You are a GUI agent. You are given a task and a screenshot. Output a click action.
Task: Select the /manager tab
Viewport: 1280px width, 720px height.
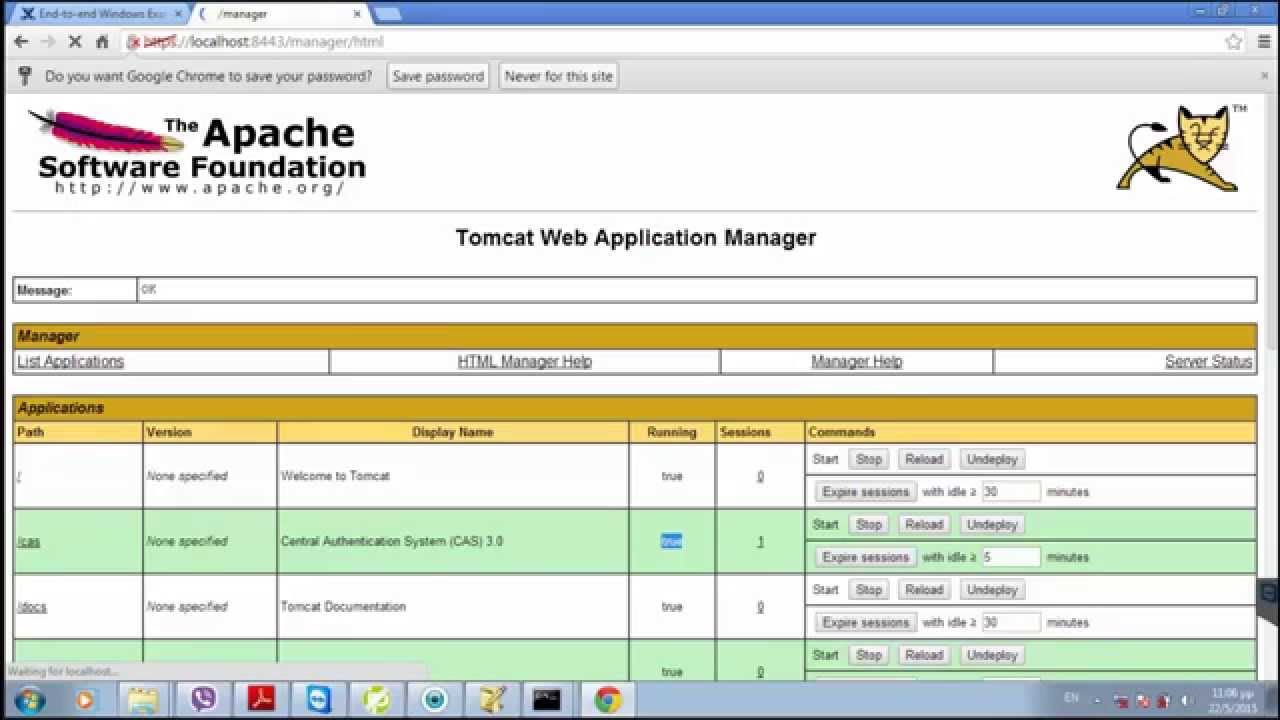pyautogui.click(x=280, y=14)
